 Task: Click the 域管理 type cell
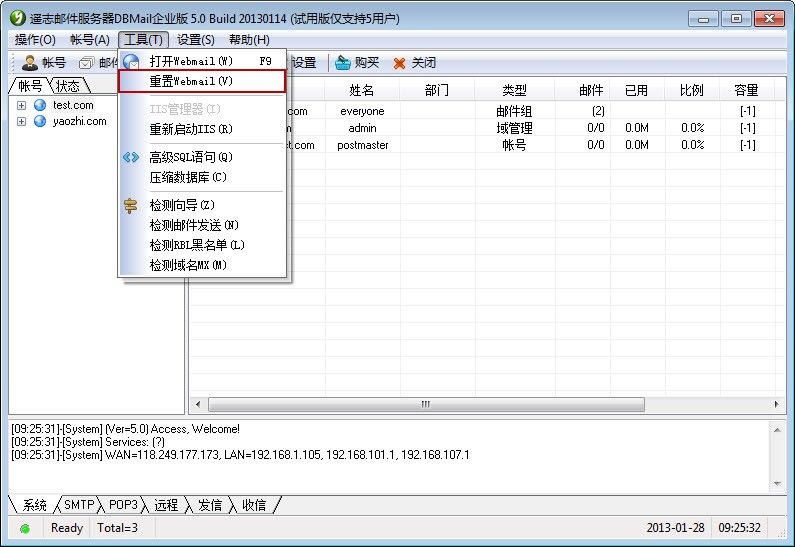click(x=515, y=128)
